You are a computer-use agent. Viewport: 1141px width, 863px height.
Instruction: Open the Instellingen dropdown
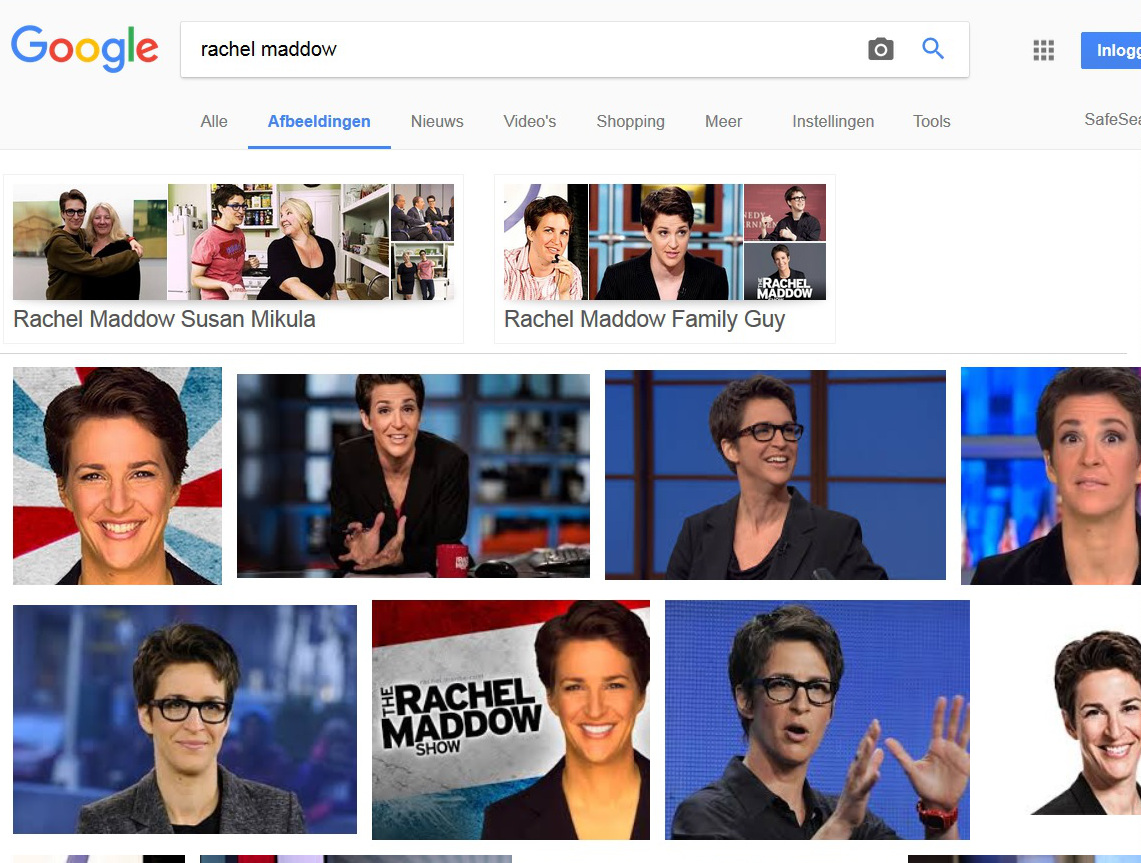(833, 122)
